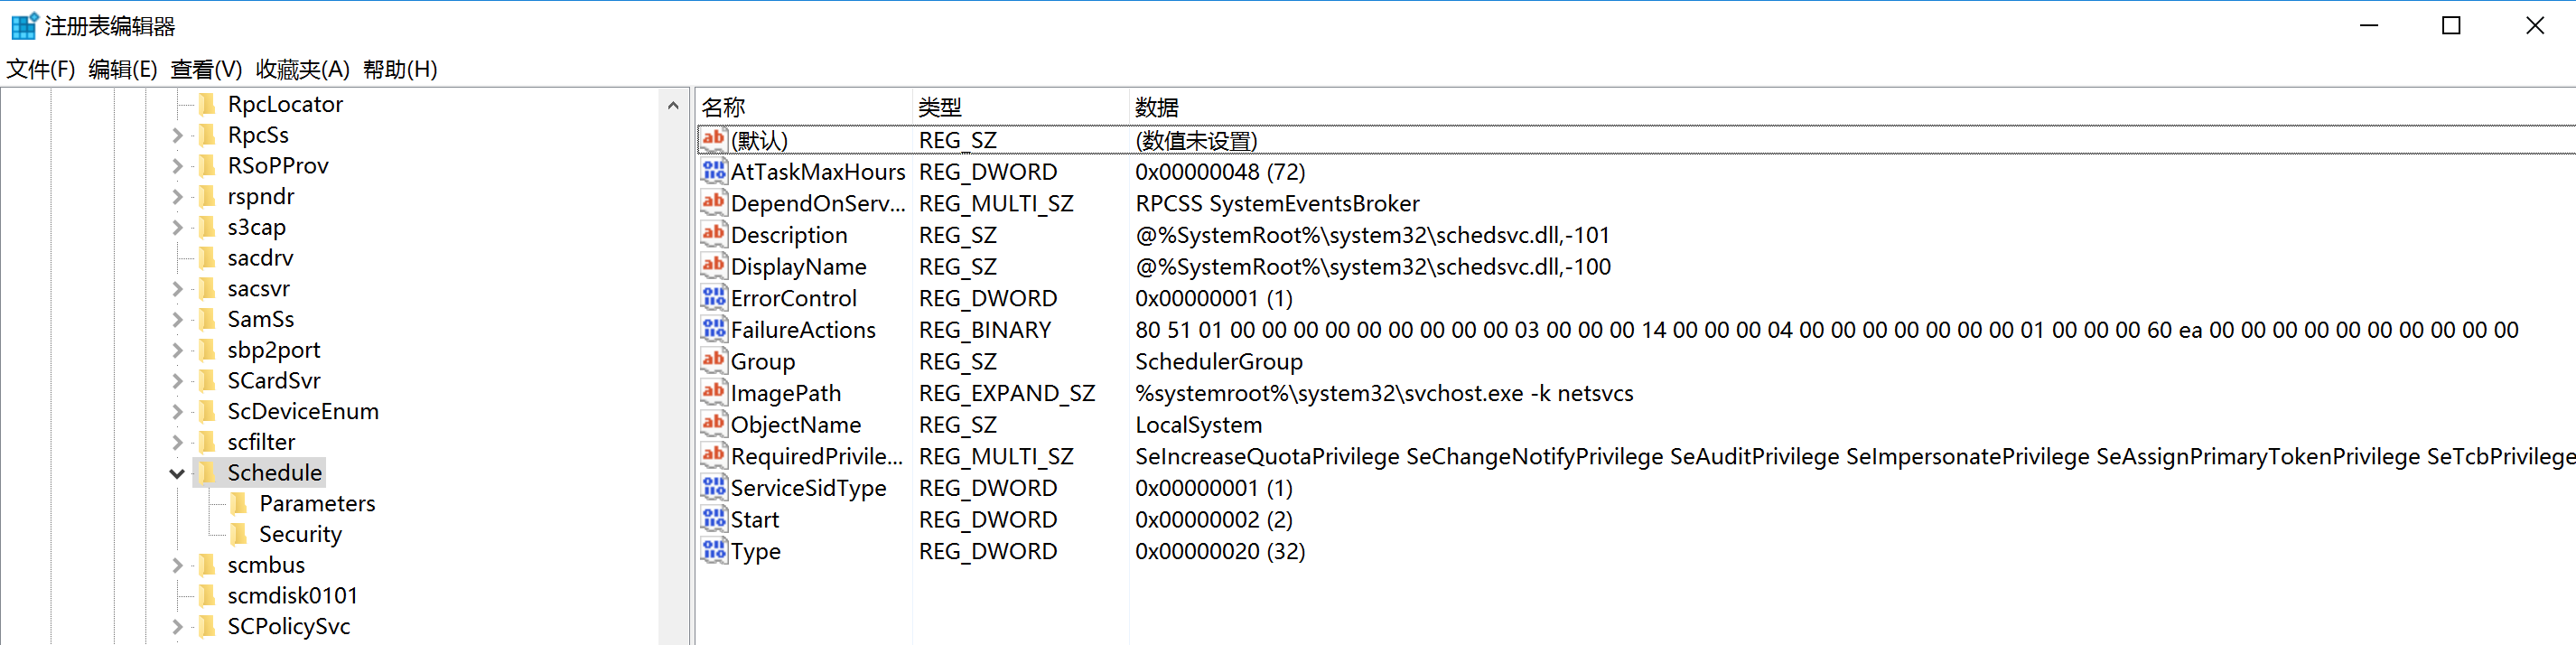Expand the SamSs registry key
The image size is (2576, 645).
(x=177, y=320)
